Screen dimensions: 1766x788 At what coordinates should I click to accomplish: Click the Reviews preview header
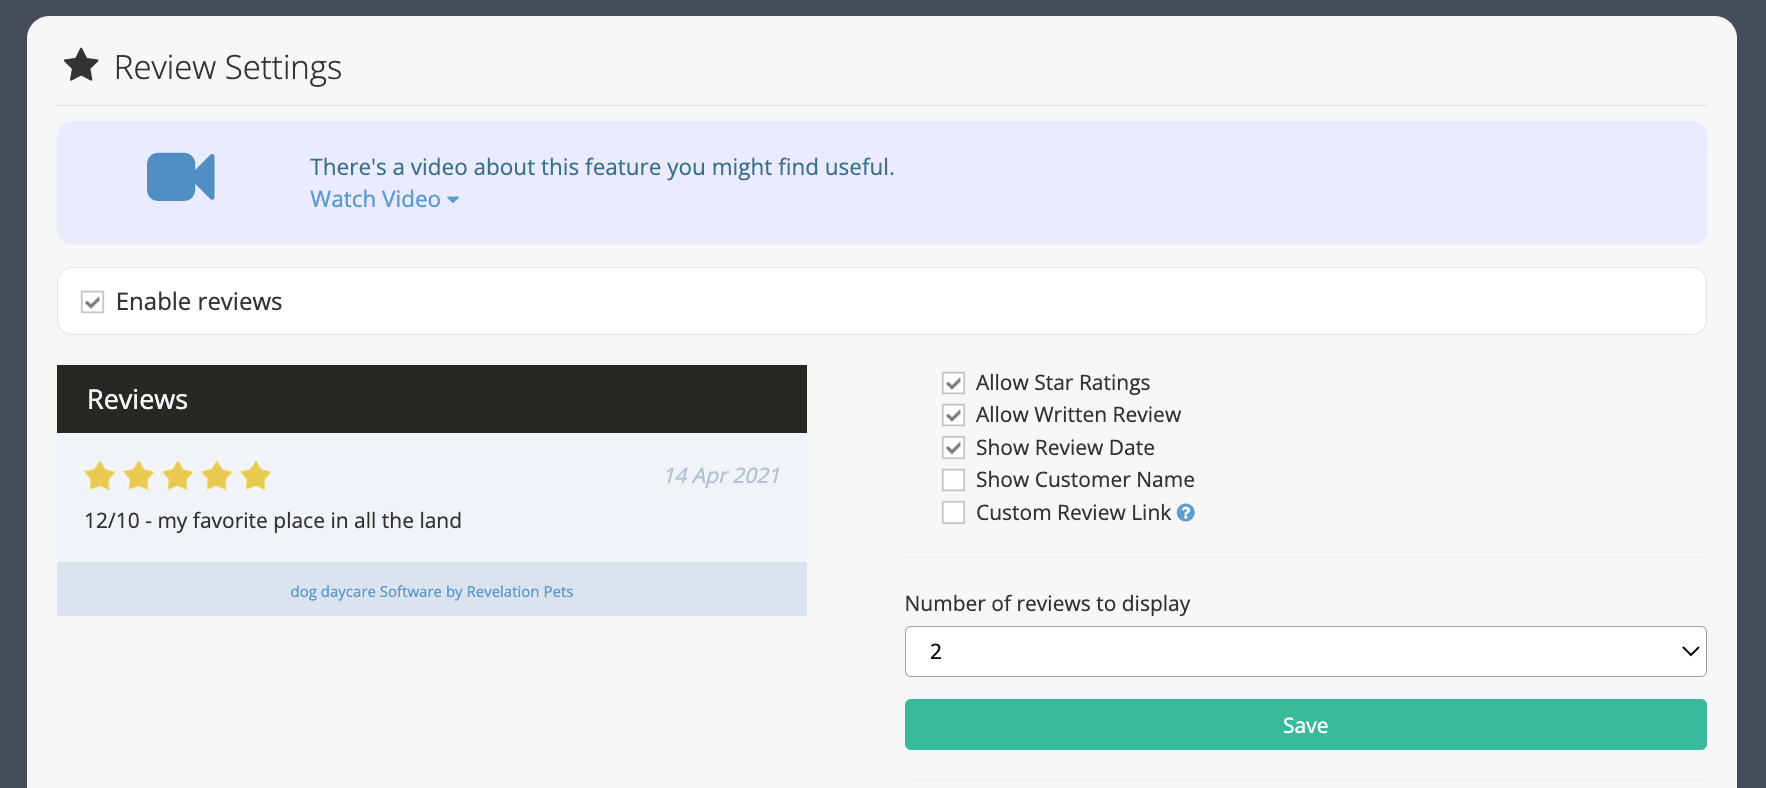pos(432,399)
